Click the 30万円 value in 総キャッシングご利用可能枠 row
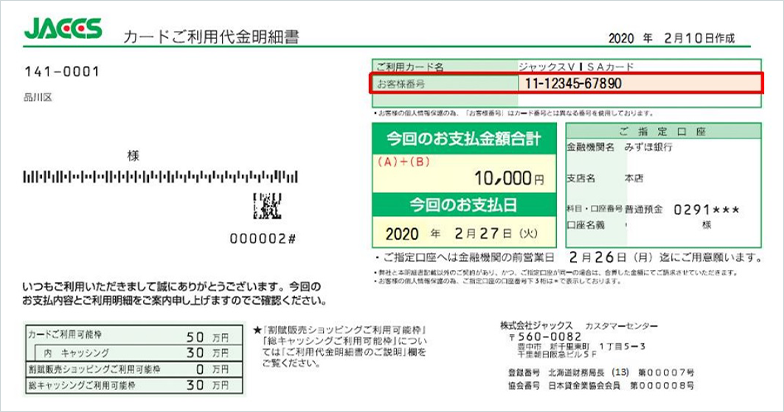The height and width of the screenshot is (412, 784). point(208,385)
